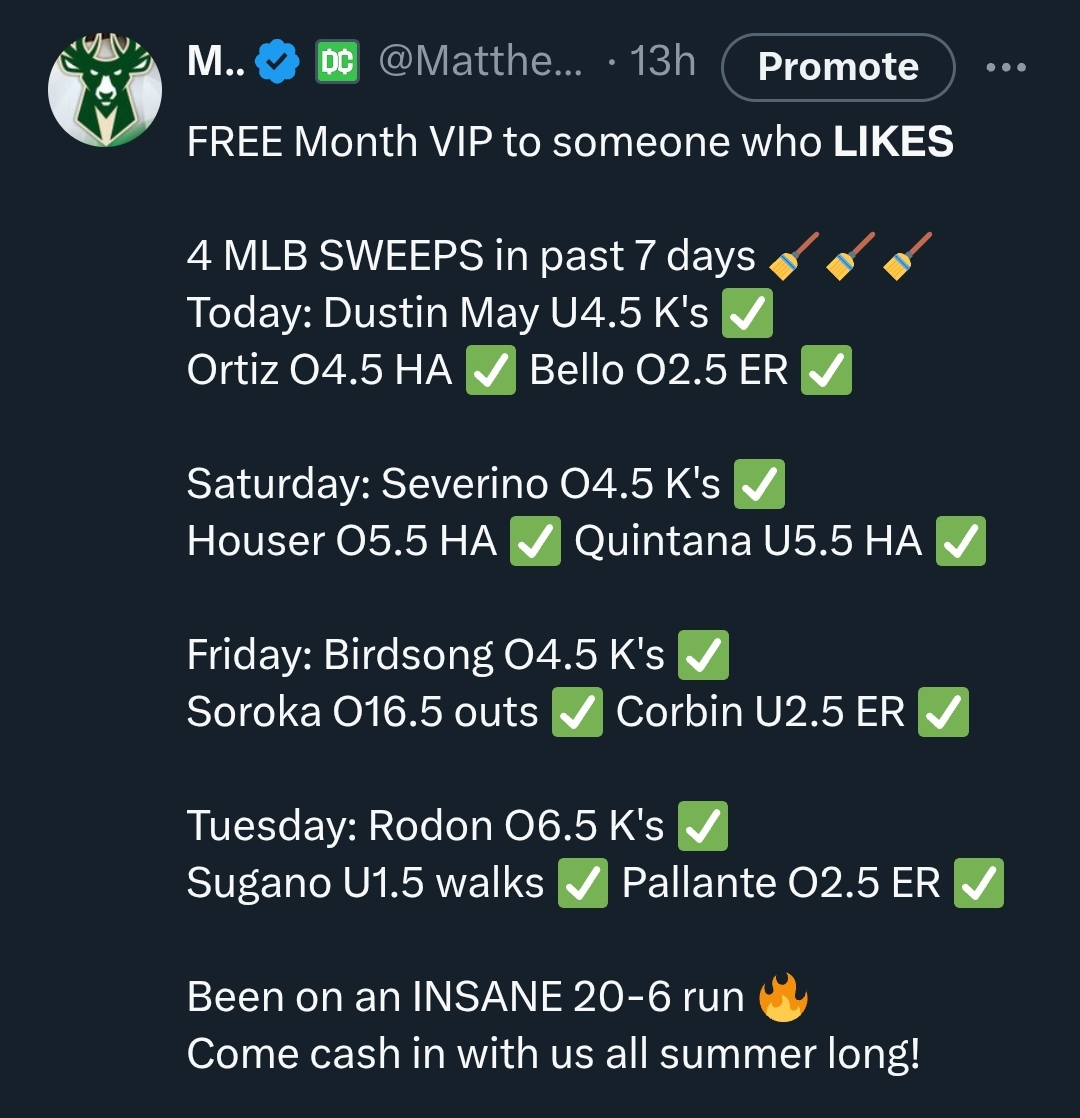Click checkmark after Quintana U5.5 HA

(x=960, y=541)
